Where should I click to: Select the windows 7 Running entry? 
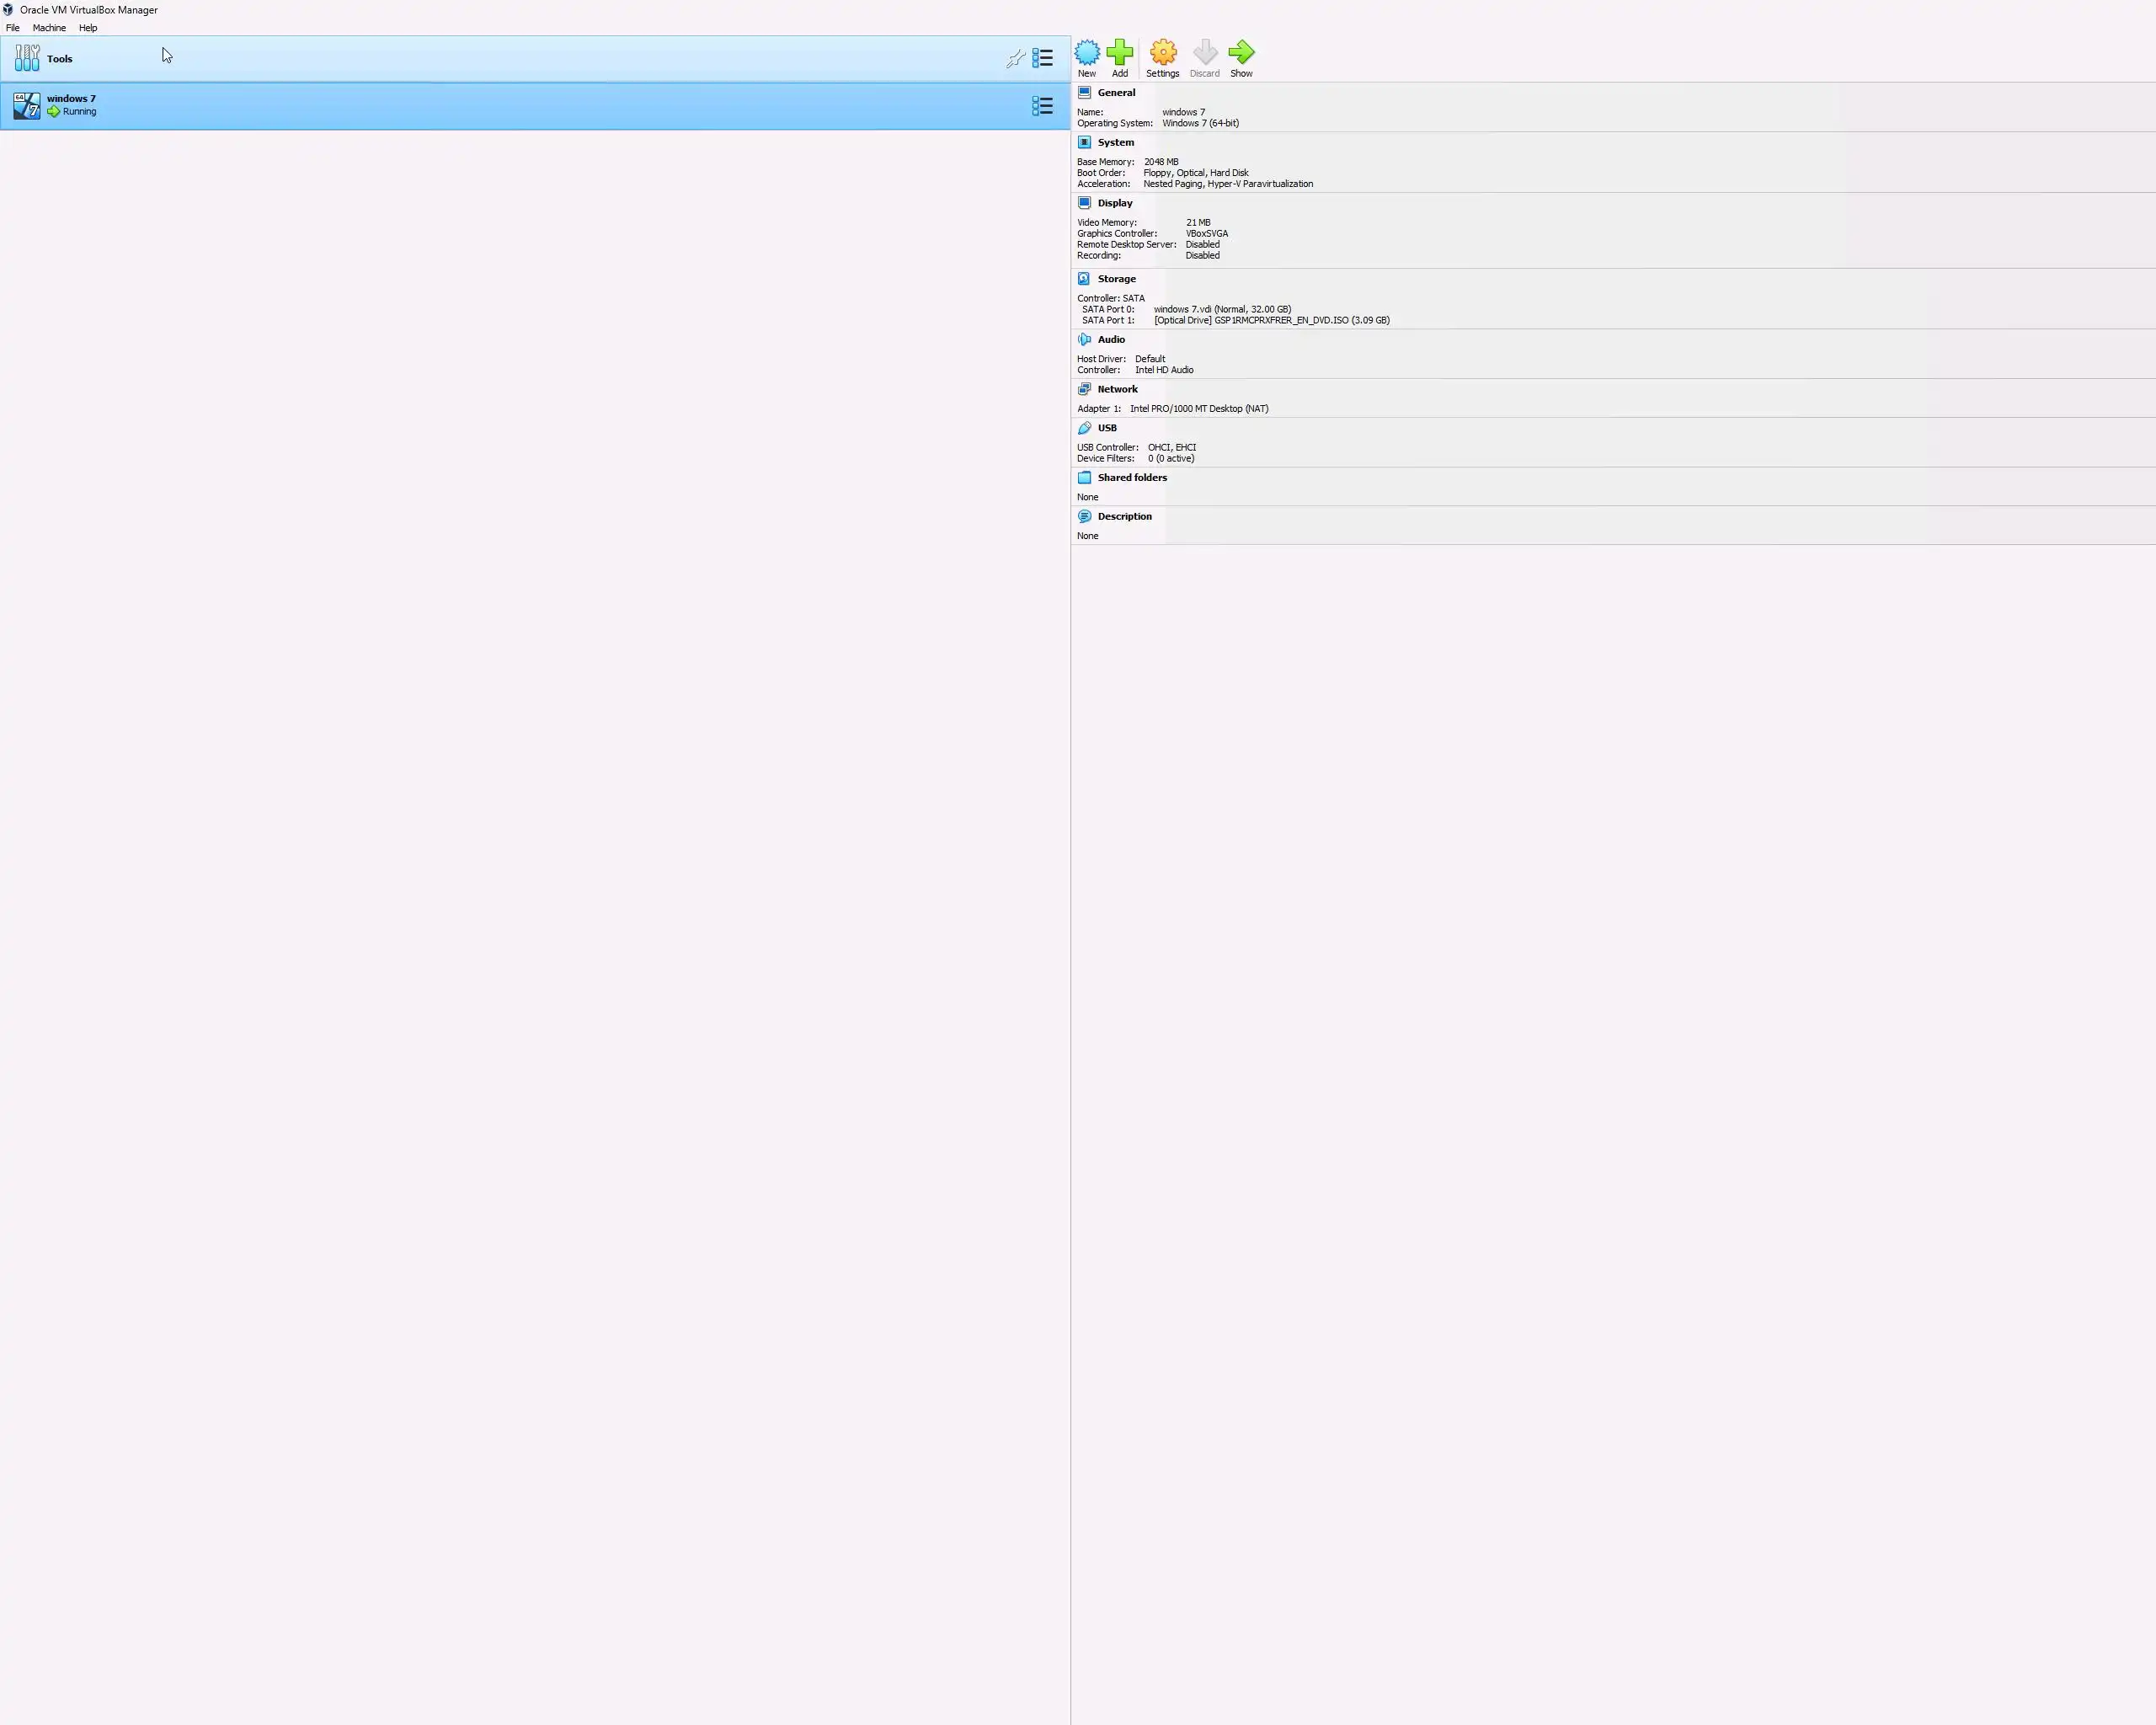pyautogui.click(x=72, y=106)
